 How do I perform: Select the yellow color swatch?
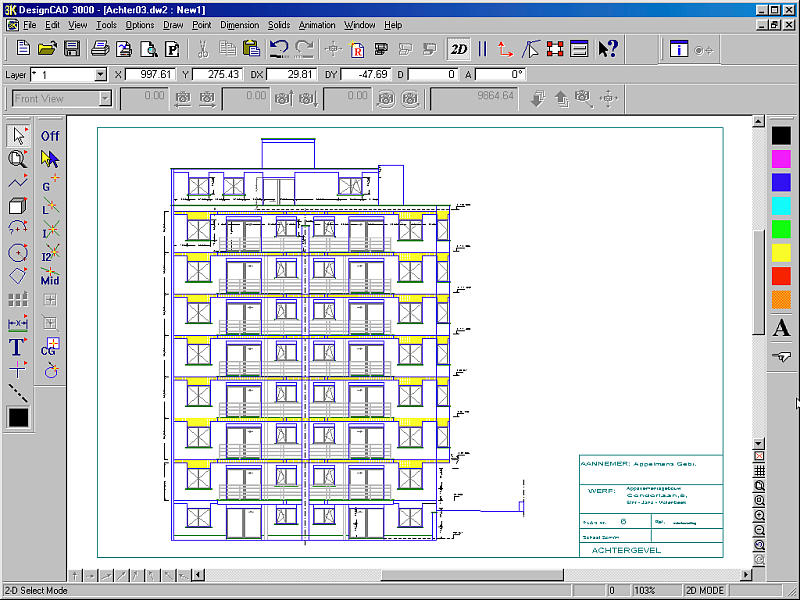[x=781, y=252]
